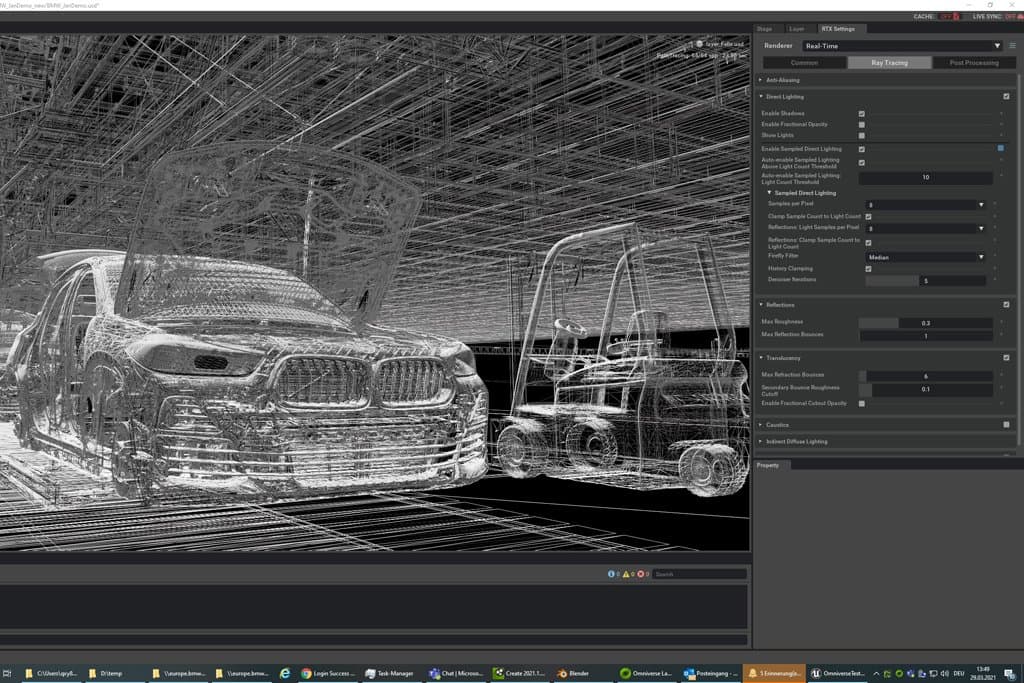This screenshot has width=1024, height=683.
Task: Switch to the Layer tab
Action: pyautogui.click(x=797, y=29)
